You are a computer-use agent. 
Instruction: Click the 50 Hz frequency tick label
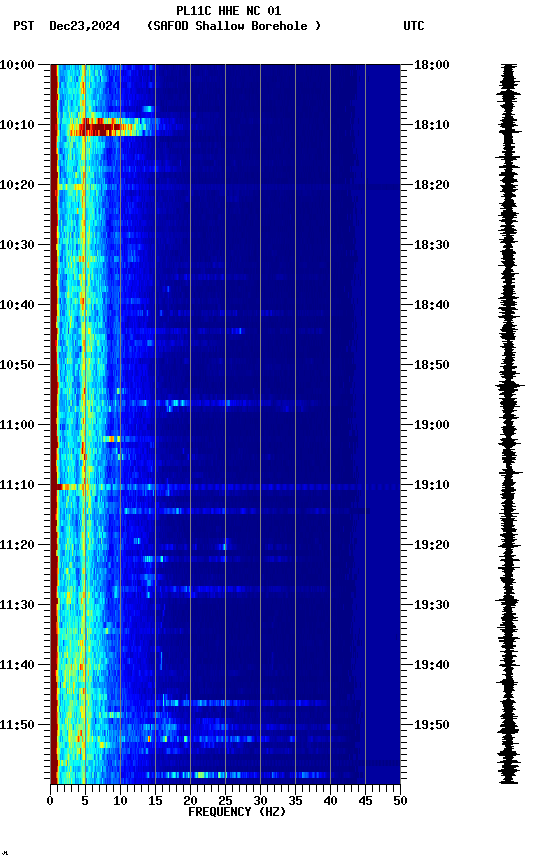pos(401,802)
